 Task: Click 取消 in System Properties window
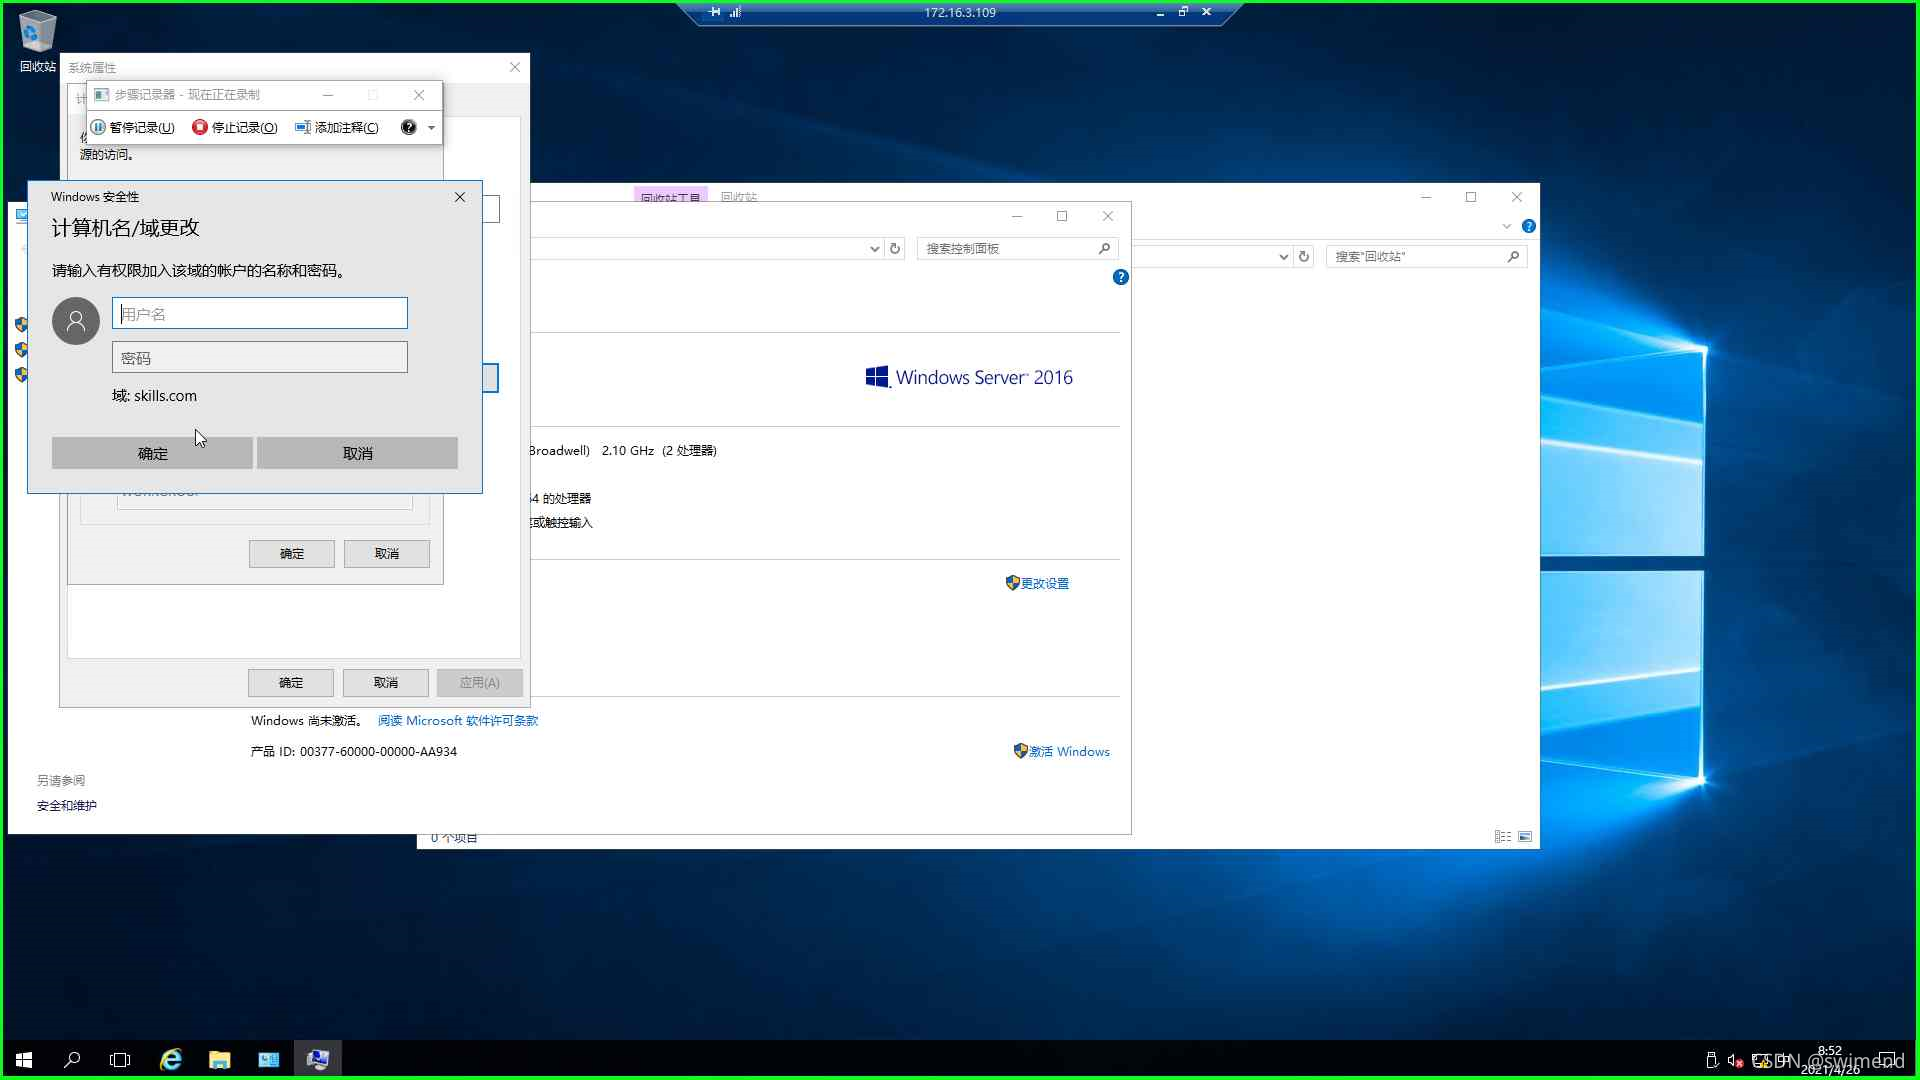pos(386,683)
